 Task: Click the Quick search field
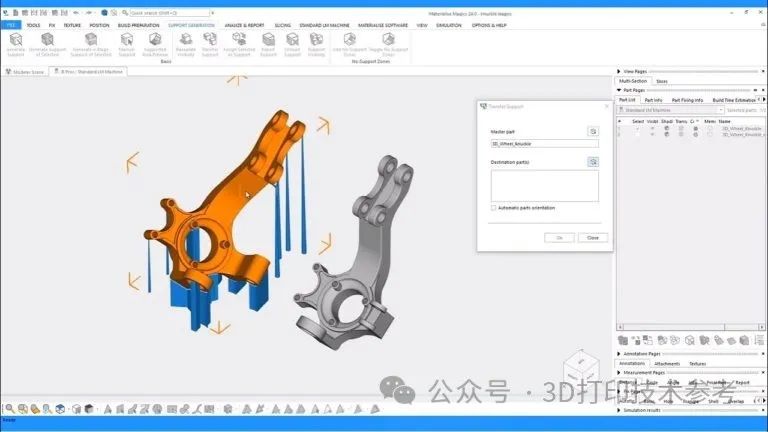point(169,13)
